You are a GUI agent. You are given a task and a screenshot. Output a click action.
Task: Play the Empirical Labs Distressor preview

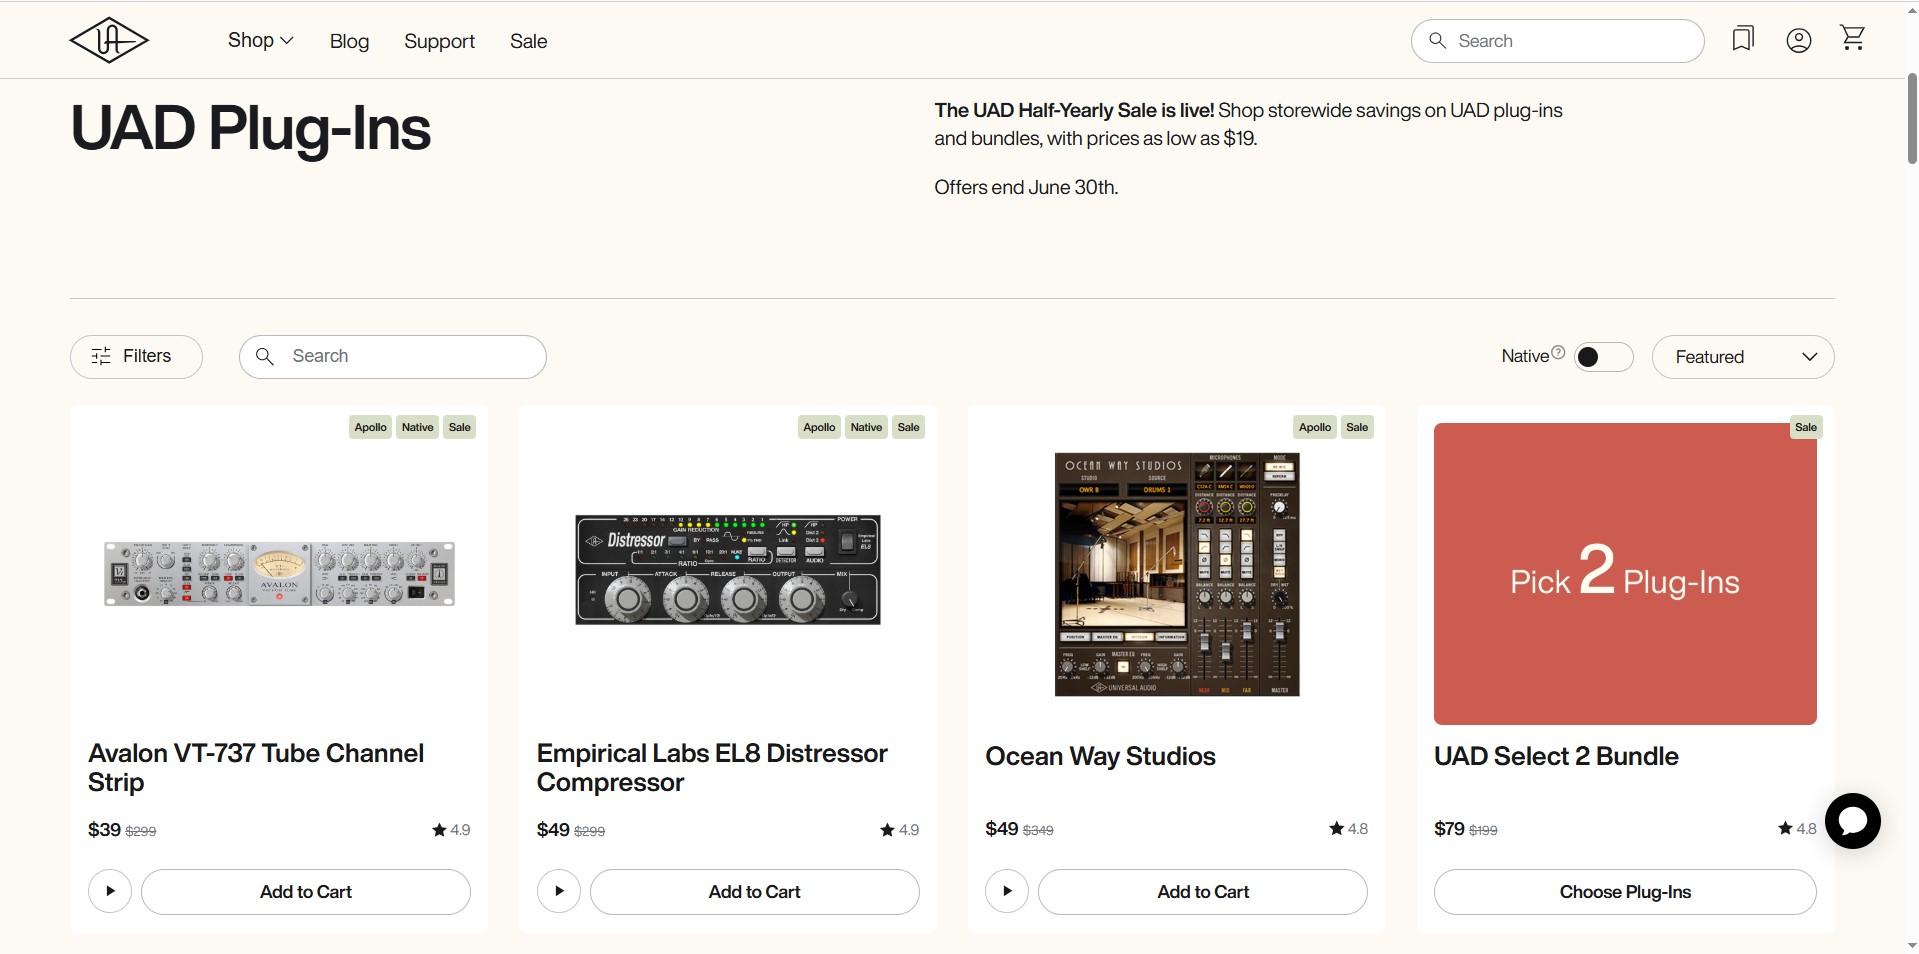coord(559,891)
